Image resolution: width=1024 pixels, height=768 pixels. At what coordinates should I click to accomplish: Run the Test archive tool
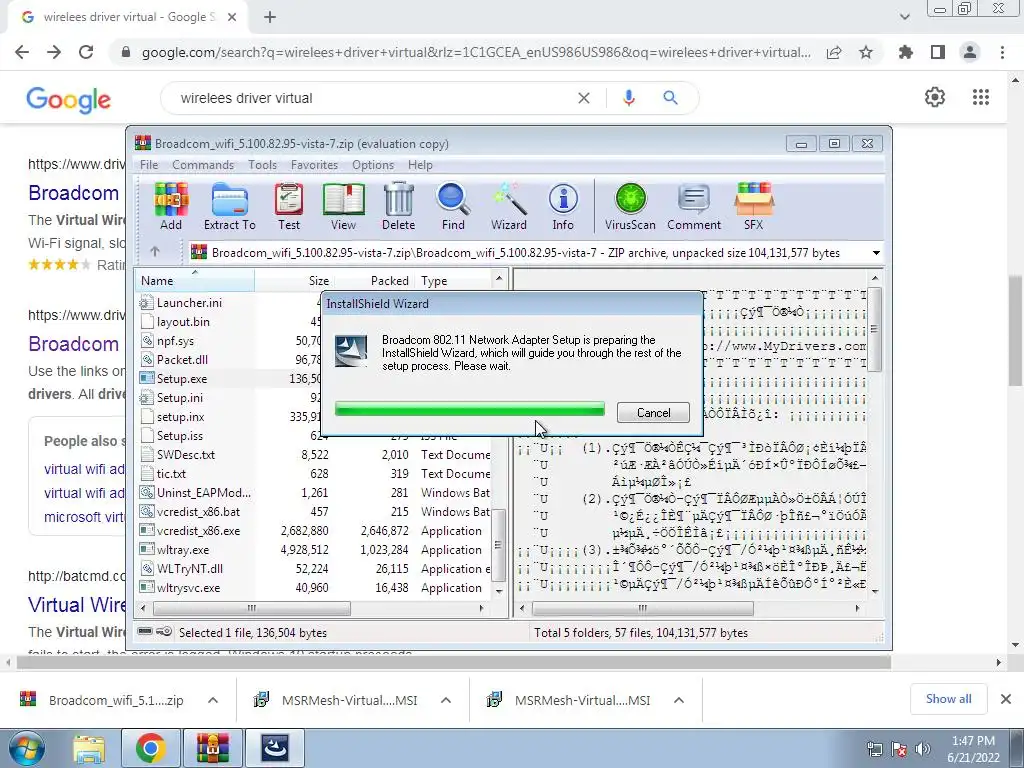(289, 206)
